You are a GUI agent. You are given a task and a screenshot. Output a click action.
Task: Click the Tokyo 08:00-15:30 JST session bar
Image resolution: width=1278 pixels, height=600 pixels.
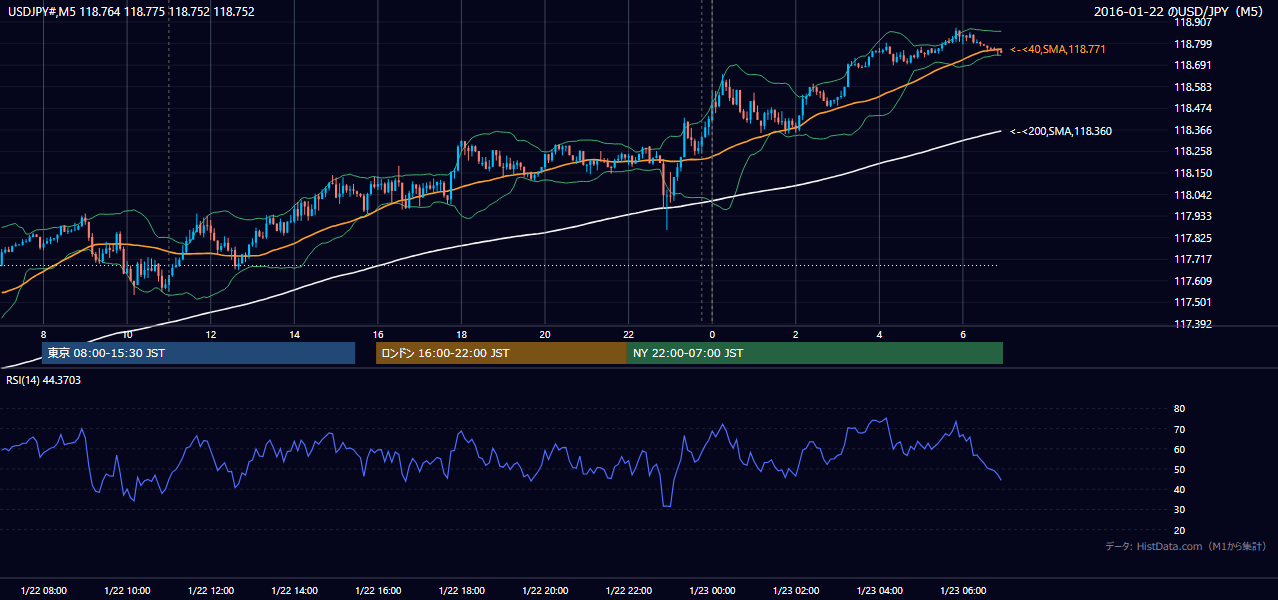click(x=198, y=353)
